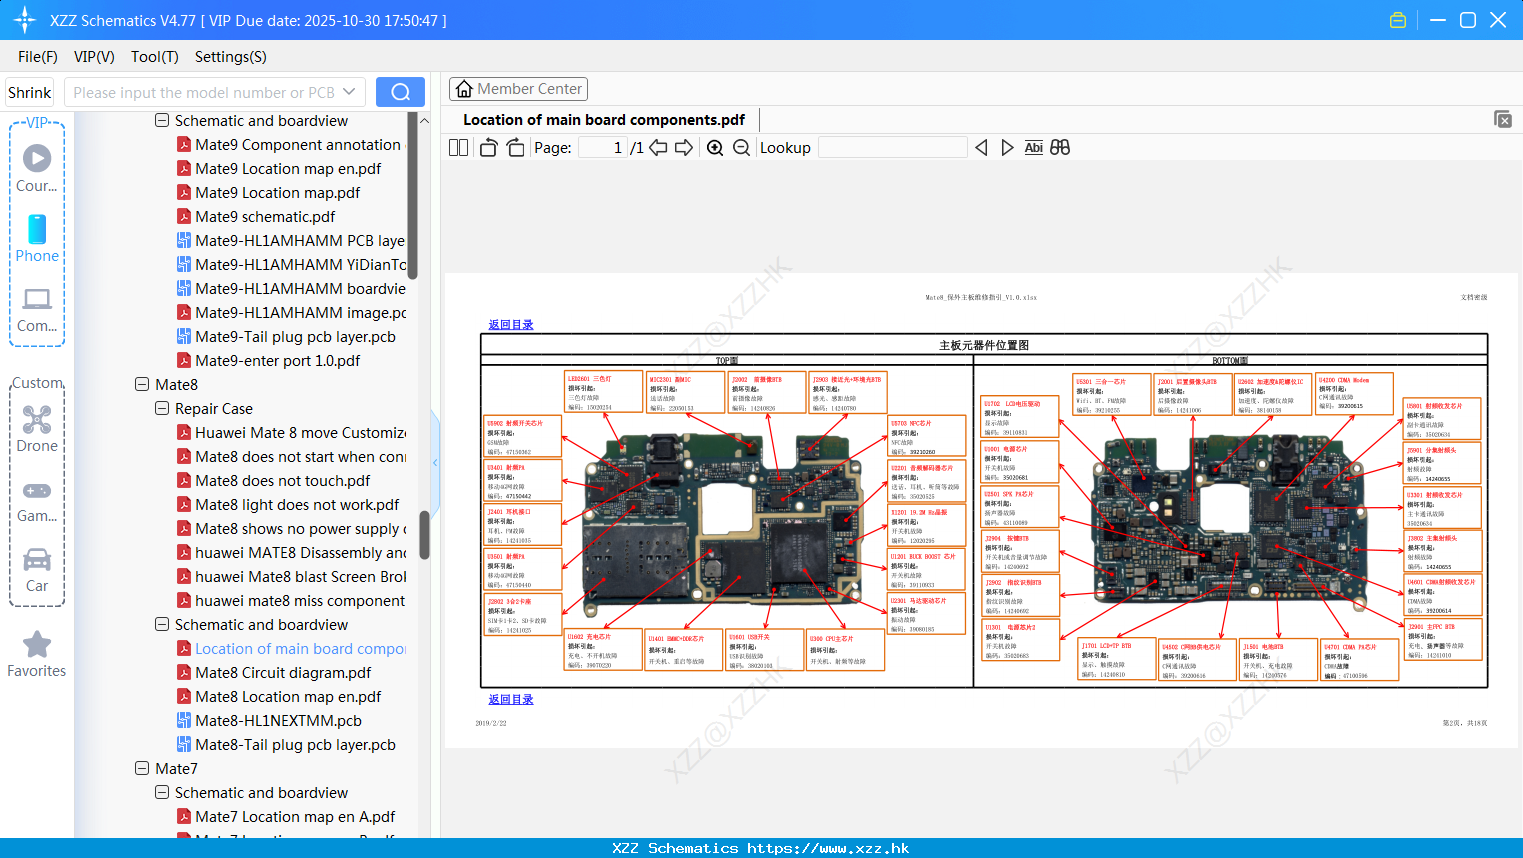Image resolution: width=1523 pixels, height=858 pixels.
Task: Close the document tab panel icon
Action: pos(1502,119)
